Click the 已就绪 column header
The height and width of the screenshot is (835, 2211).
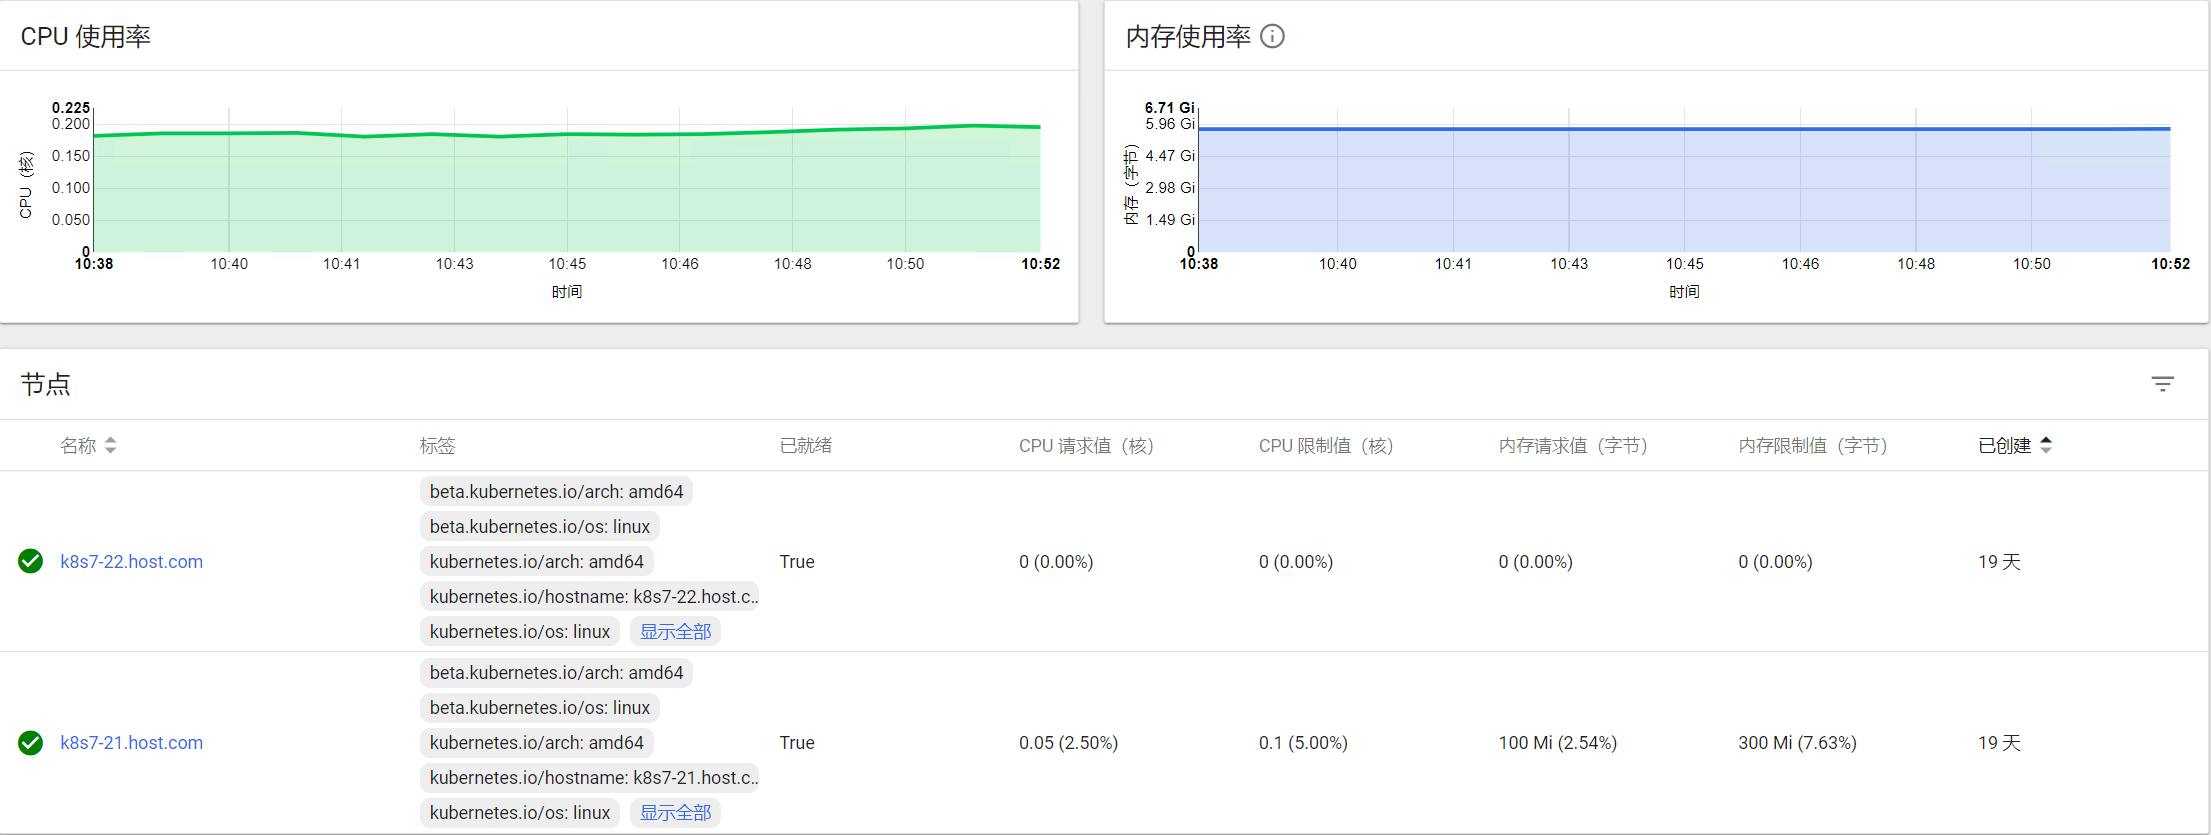(805, 445)
